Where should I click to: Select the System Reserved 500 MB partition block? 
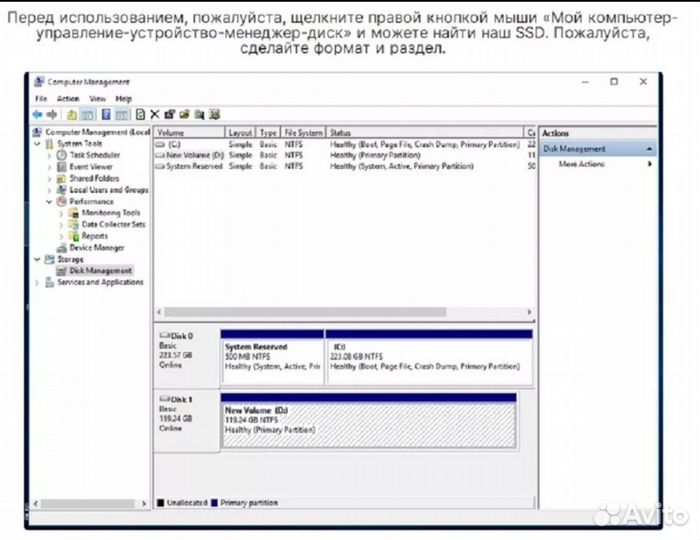point(272,357)
